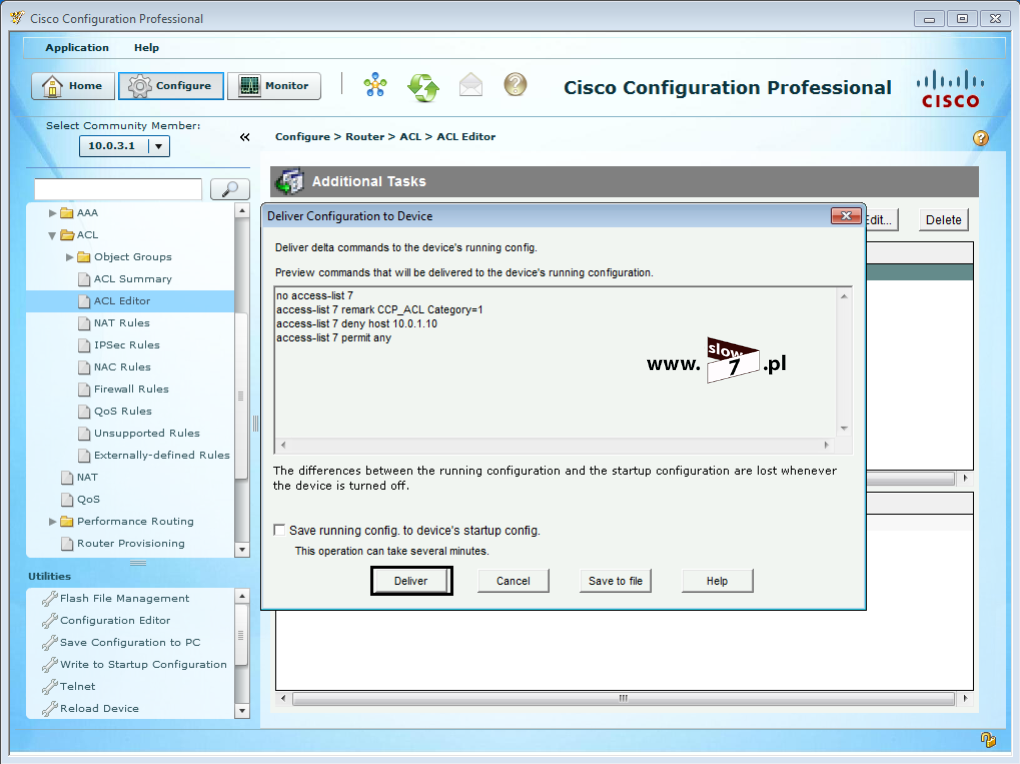Click the Save to file button

[x=615, y=581]
